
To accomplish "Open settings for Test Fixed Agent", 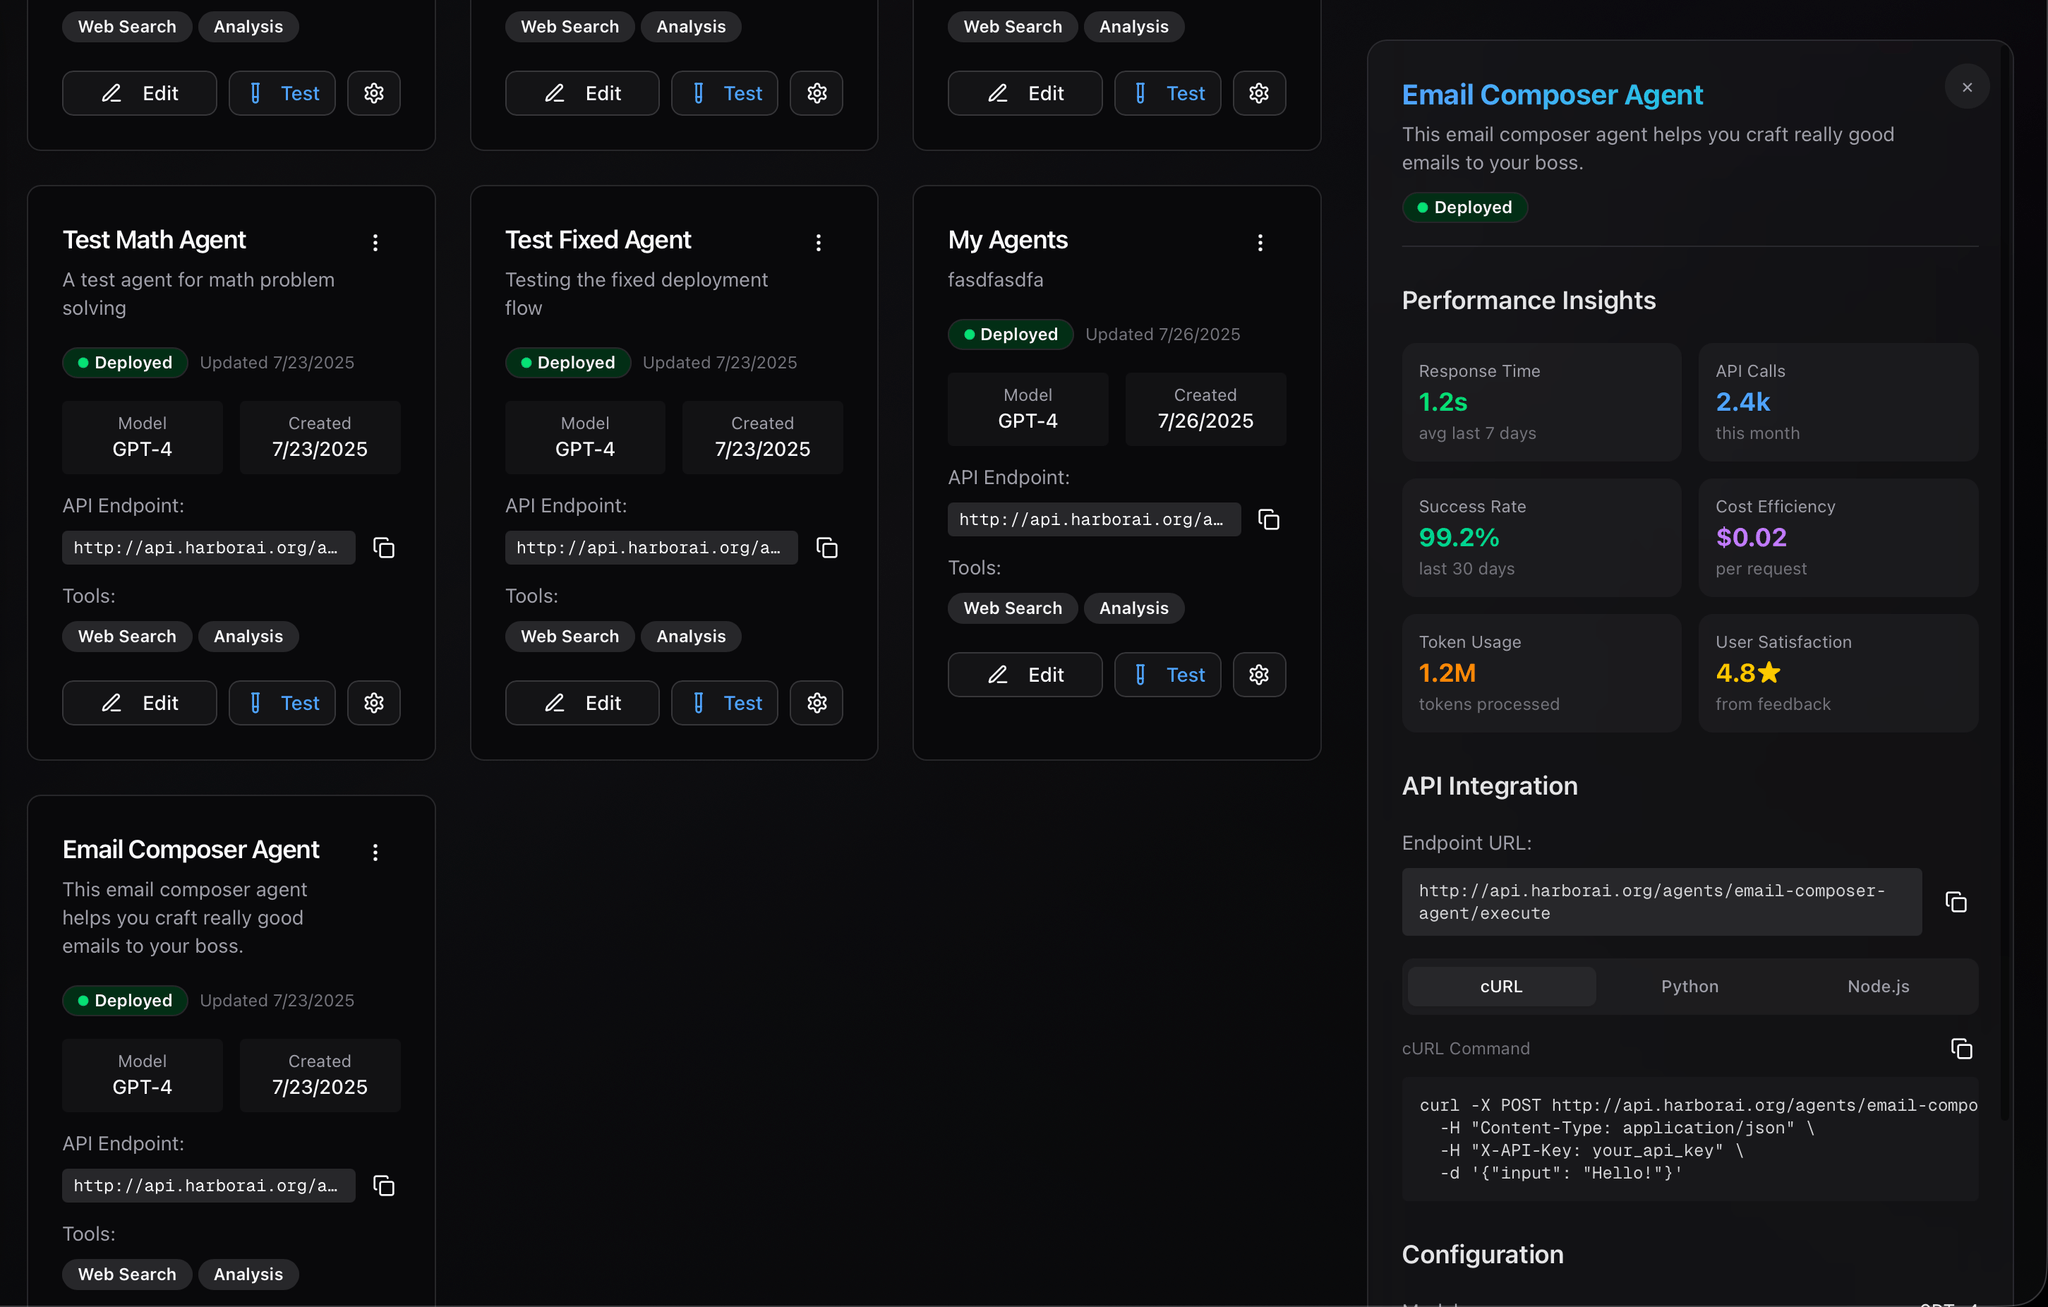I will pyautogui.click(x=816, y=702).
